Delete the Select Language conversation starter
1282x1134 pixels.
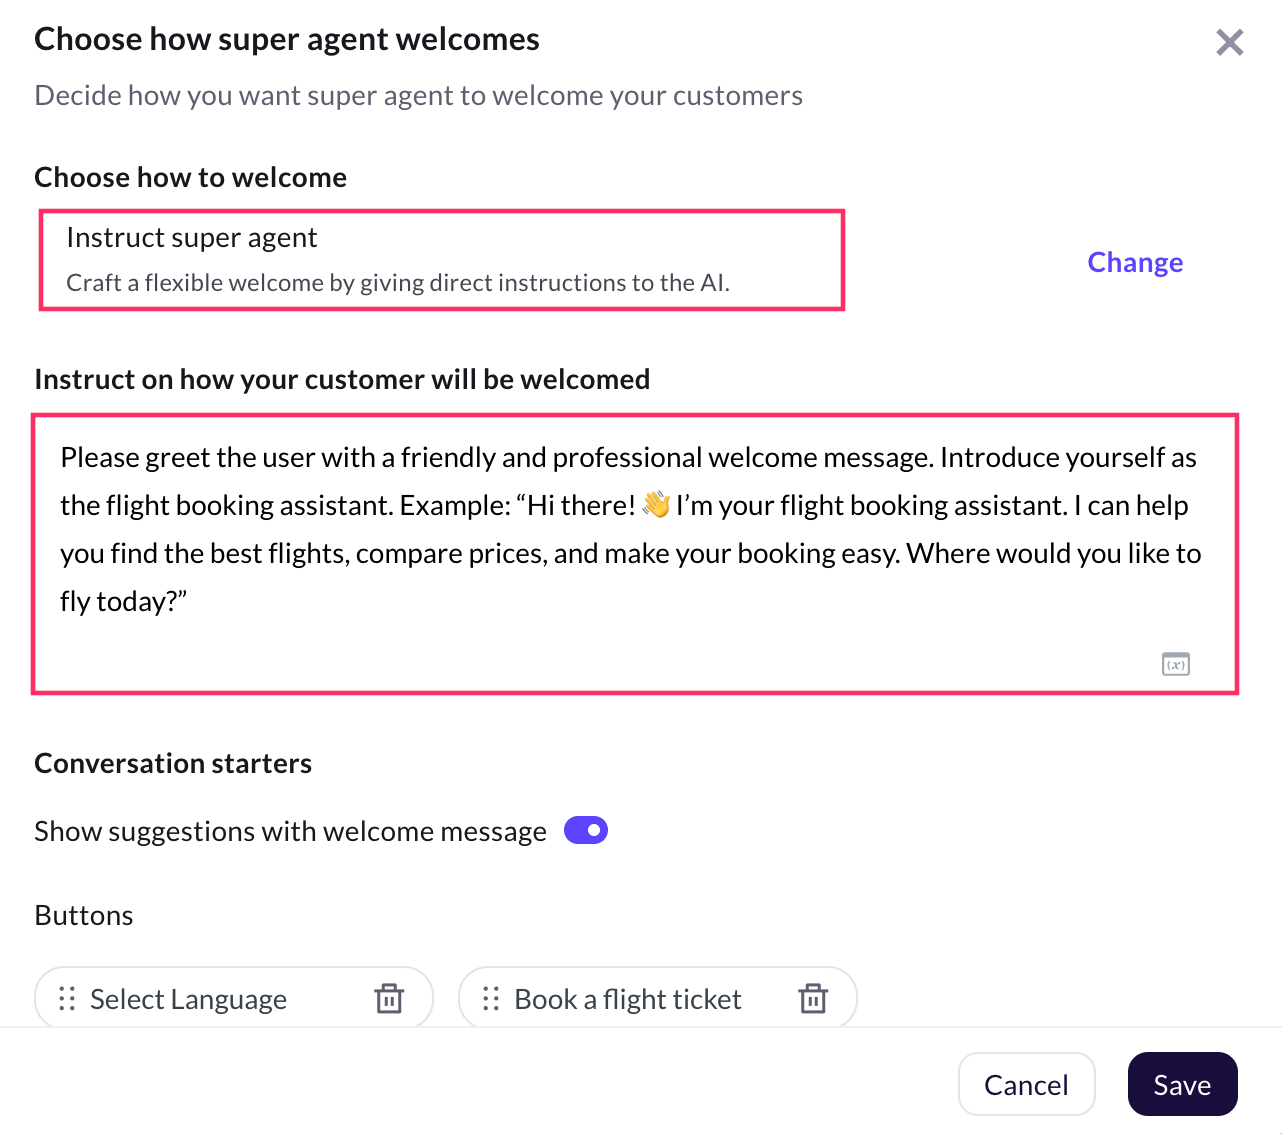[389, 998]
